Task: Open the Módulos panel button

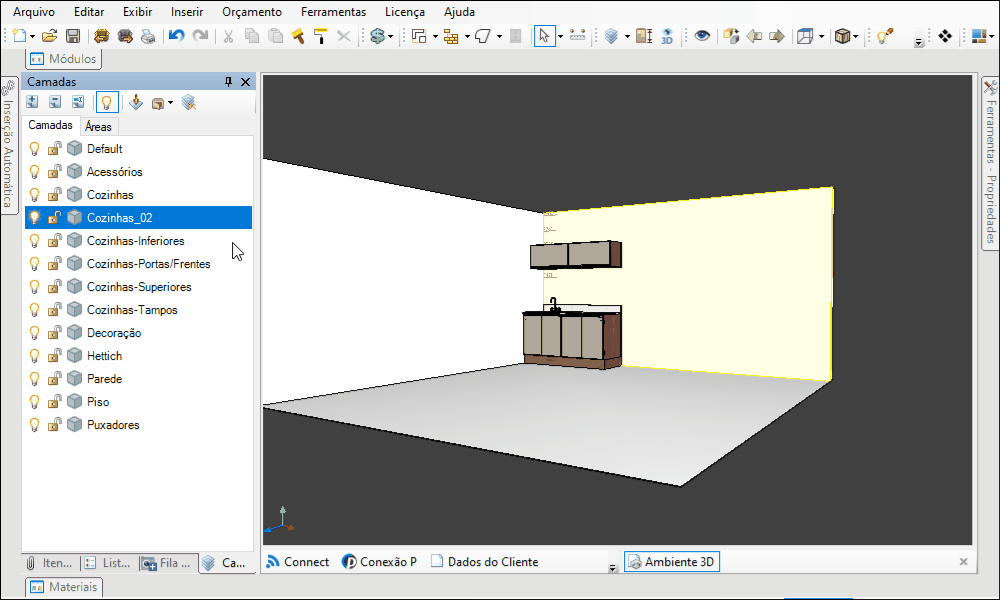Action: click(x=64, y=59)
